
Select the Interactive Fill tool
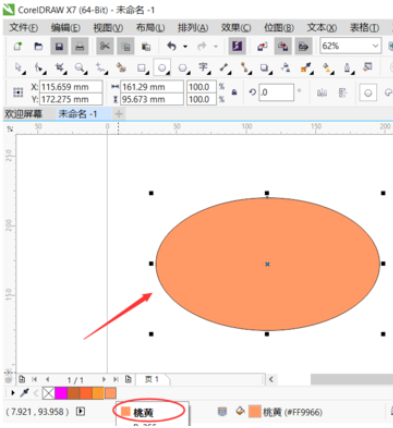(327, 68)
